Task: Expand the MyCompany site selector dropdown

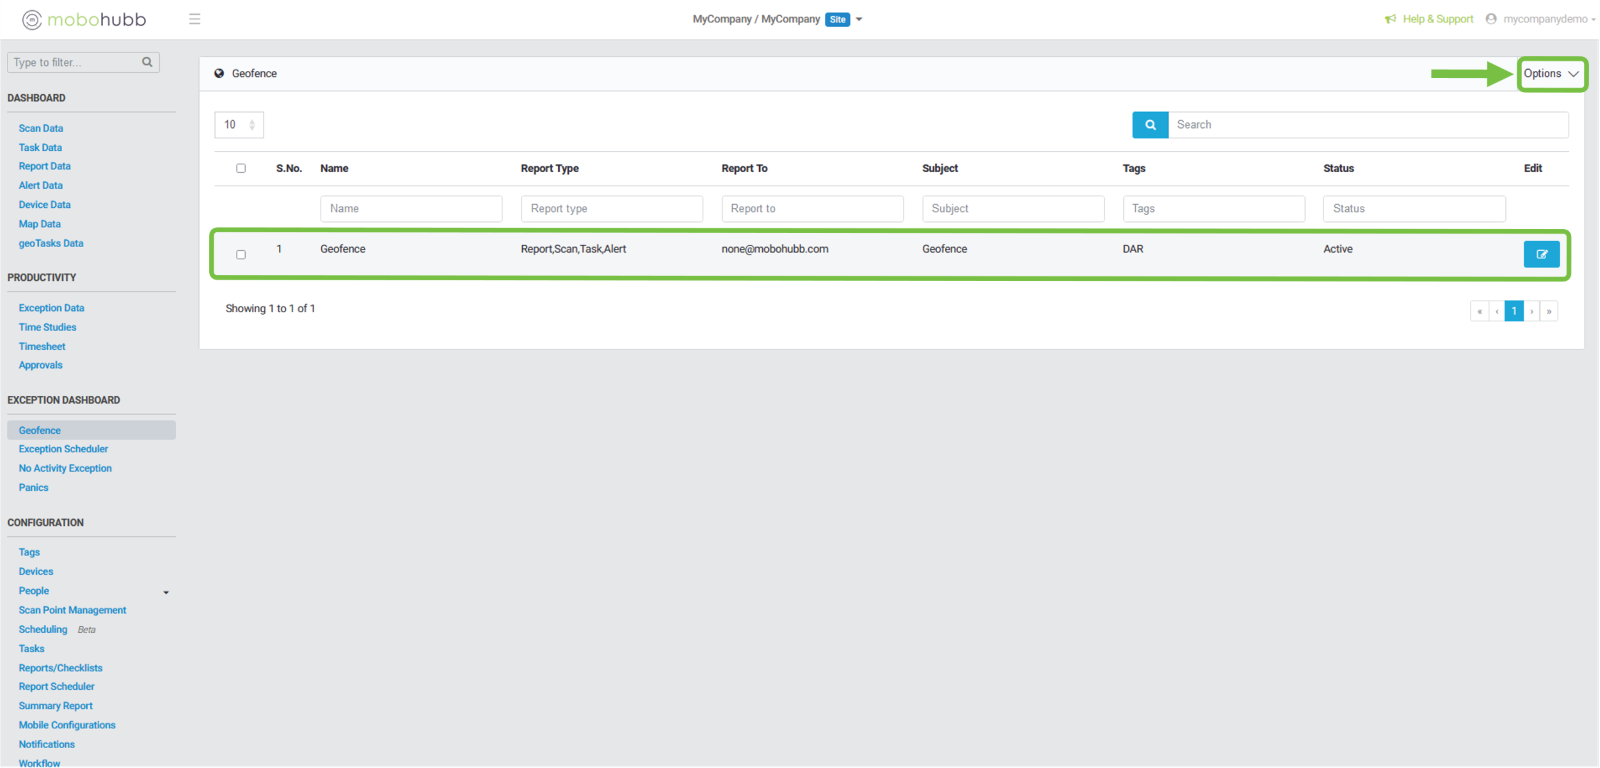Action: point(859,19)
